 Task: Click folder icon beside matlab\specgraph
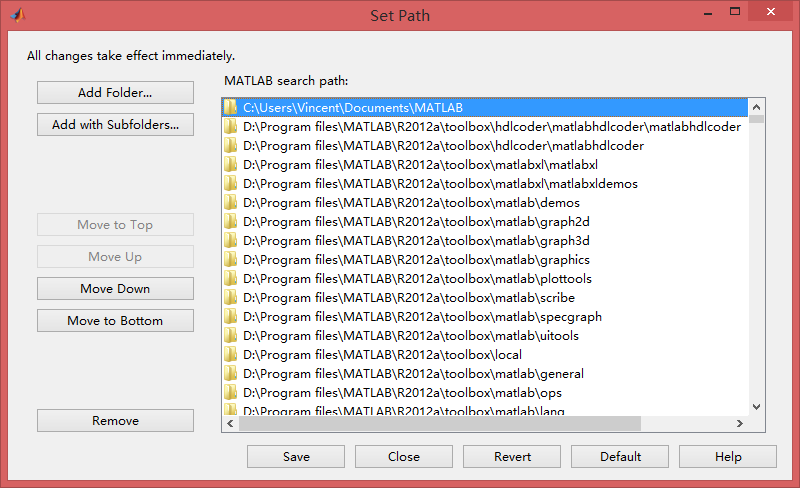pyautogui.click(x=231, y=316)
